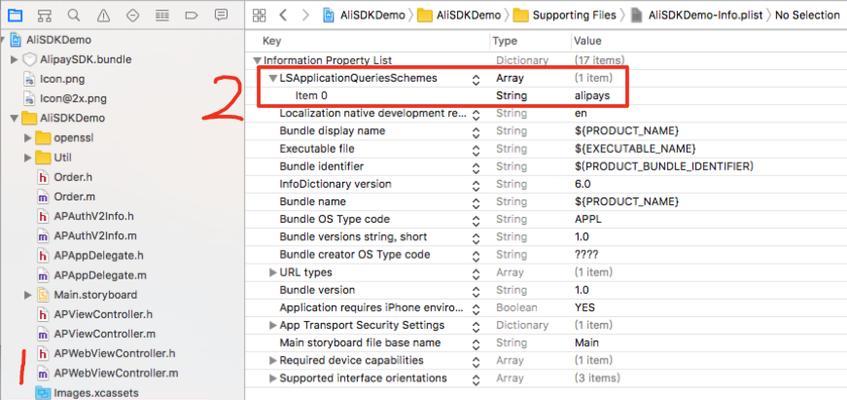The width and height of the screenshot is (847, 400).
Task: Click the Key column header
Action: coord(272,41)
